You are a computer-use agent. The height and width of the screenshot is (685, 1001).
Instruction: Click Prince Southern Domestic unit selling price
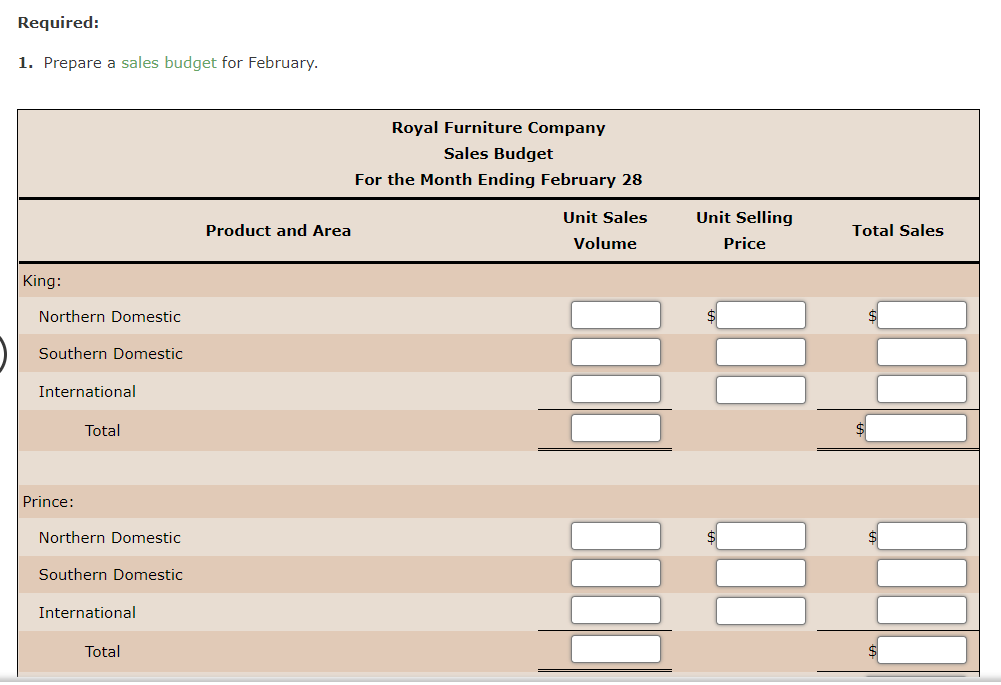760,573
